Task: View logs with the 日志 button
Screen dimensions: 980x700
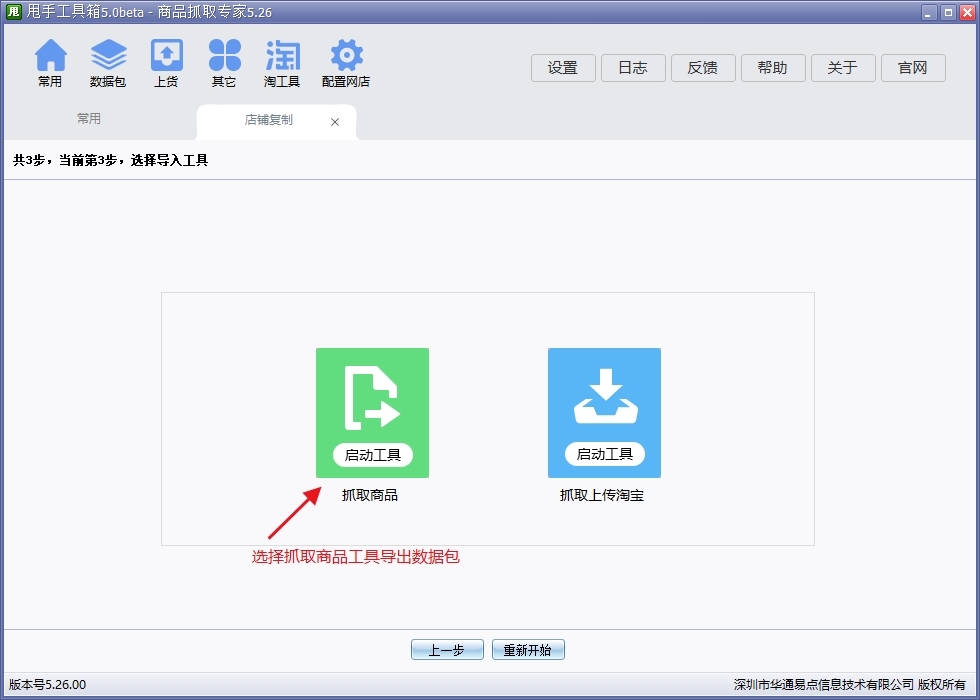Action: point(633,68)
